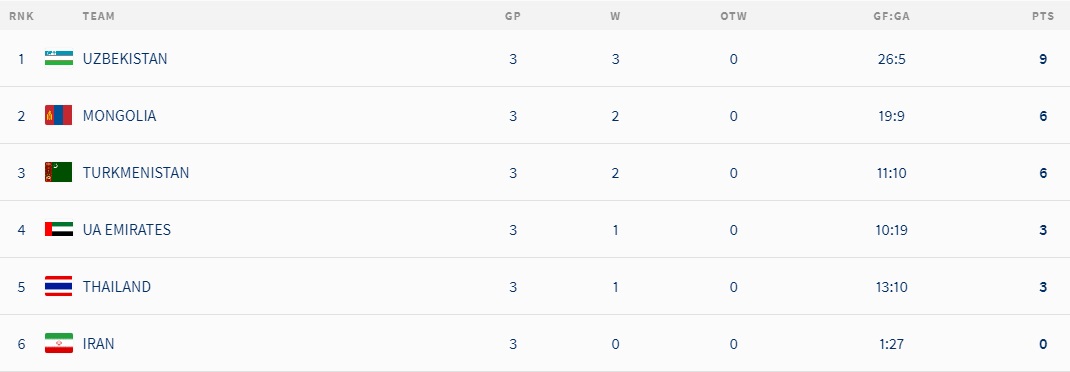The image size is (1070, 372).
Task: Click the Turkmenistan flag icon
Action: point(59,172)
